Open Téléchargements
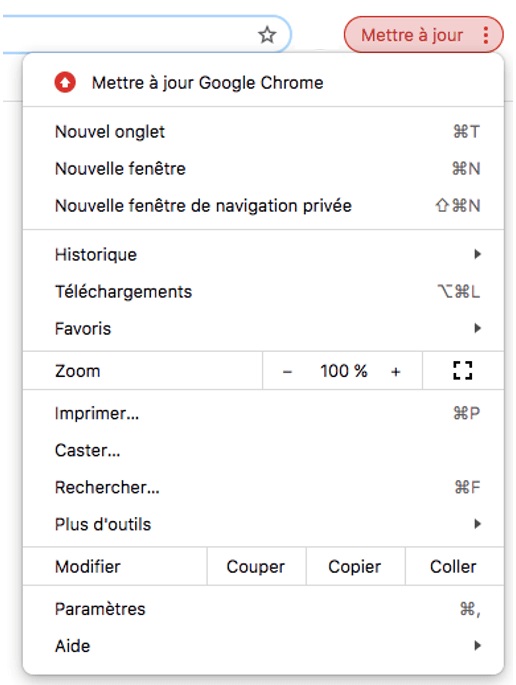 [263, 291]
